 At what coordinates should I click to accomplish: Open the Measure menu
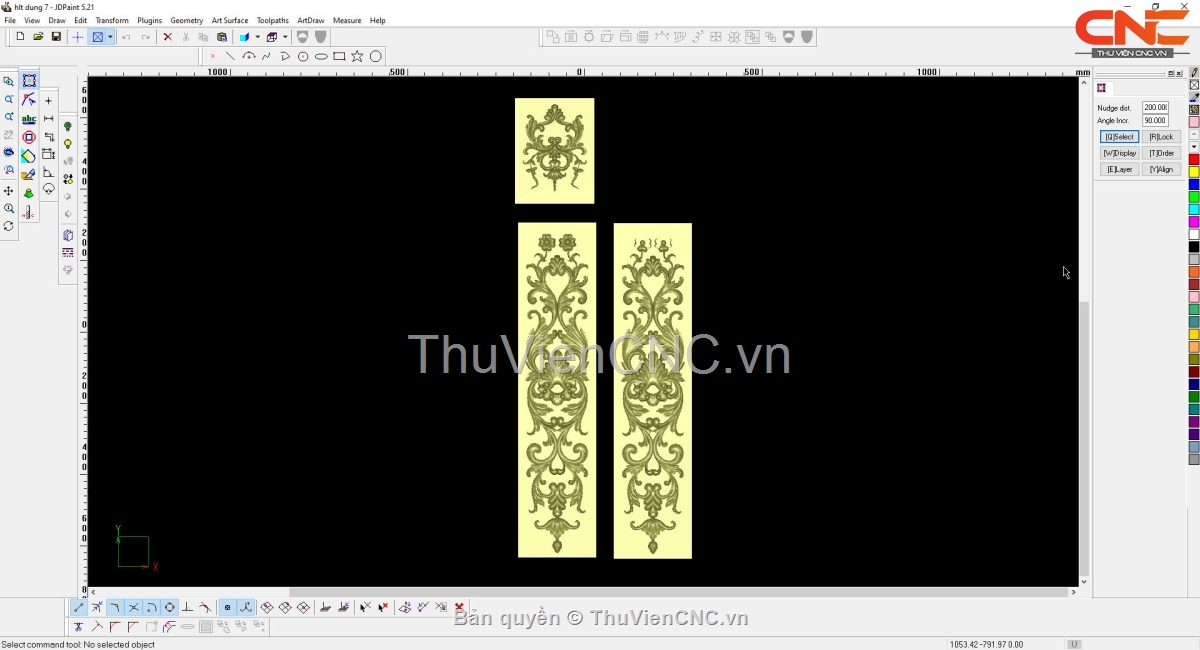tap(347, 20)
